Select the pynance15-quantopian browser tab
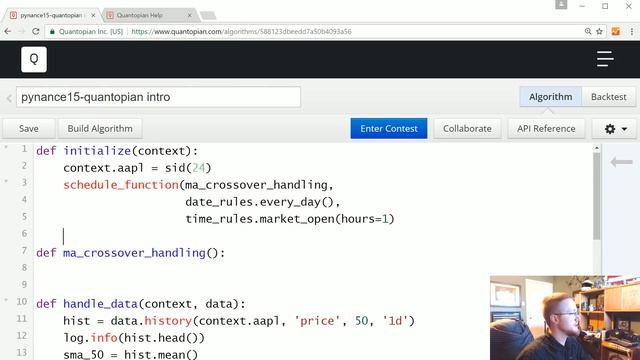Viewport: 640px width, 360px height. tap(51, 15)
